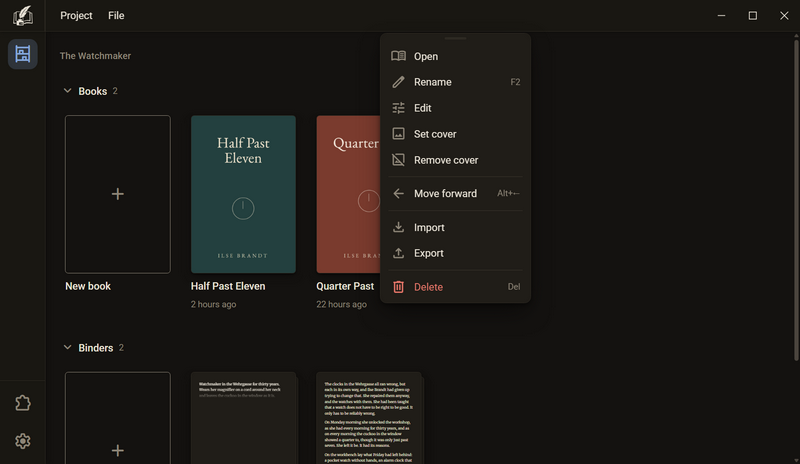
Task: Click the upload icon beside Export
Action: (x=398, y=253)
